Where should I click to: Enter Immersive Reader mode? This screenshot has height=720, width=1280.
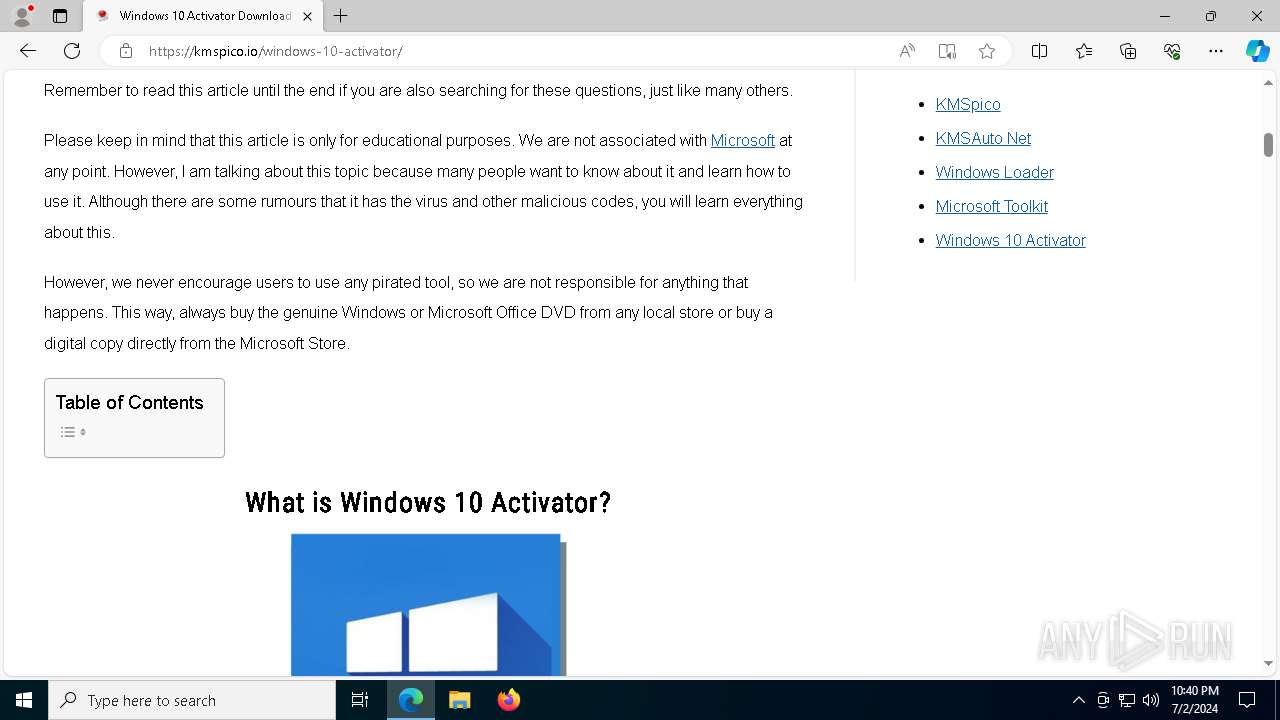(947, 51)
